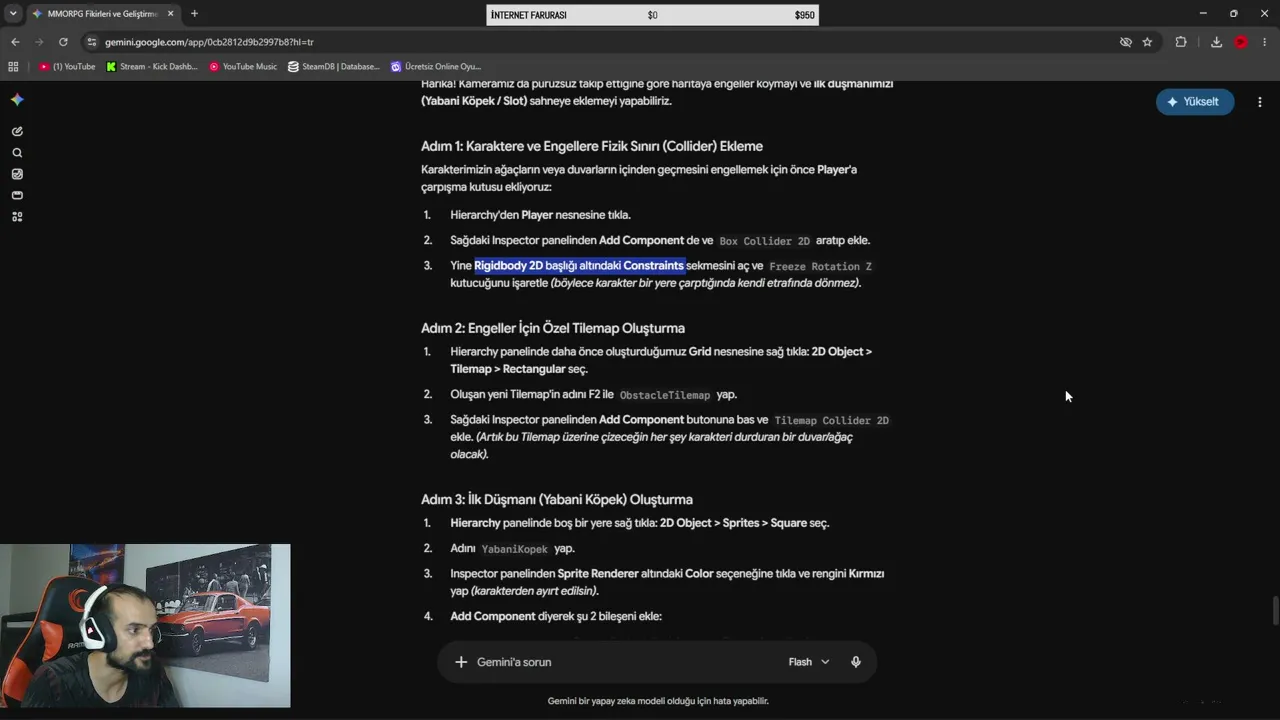Image resolution: width=1280 pixels, height=720 pixels.
Task: Click the İNTERNET FARURASI overlay bar
Action: tap(652, 15)
